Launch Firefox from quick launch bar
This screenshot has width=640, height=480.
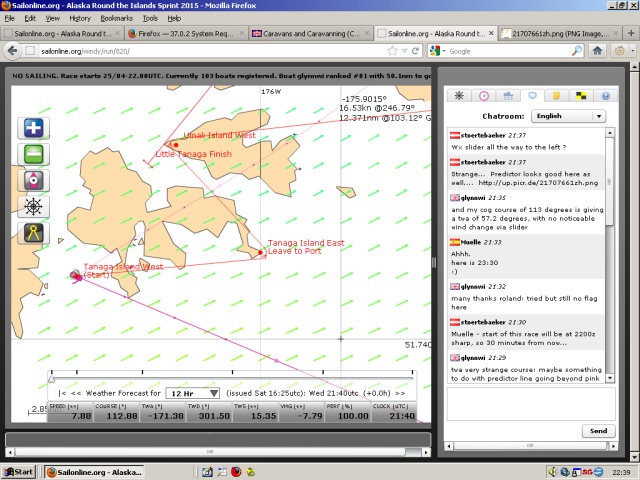click(x=236, y=472)
